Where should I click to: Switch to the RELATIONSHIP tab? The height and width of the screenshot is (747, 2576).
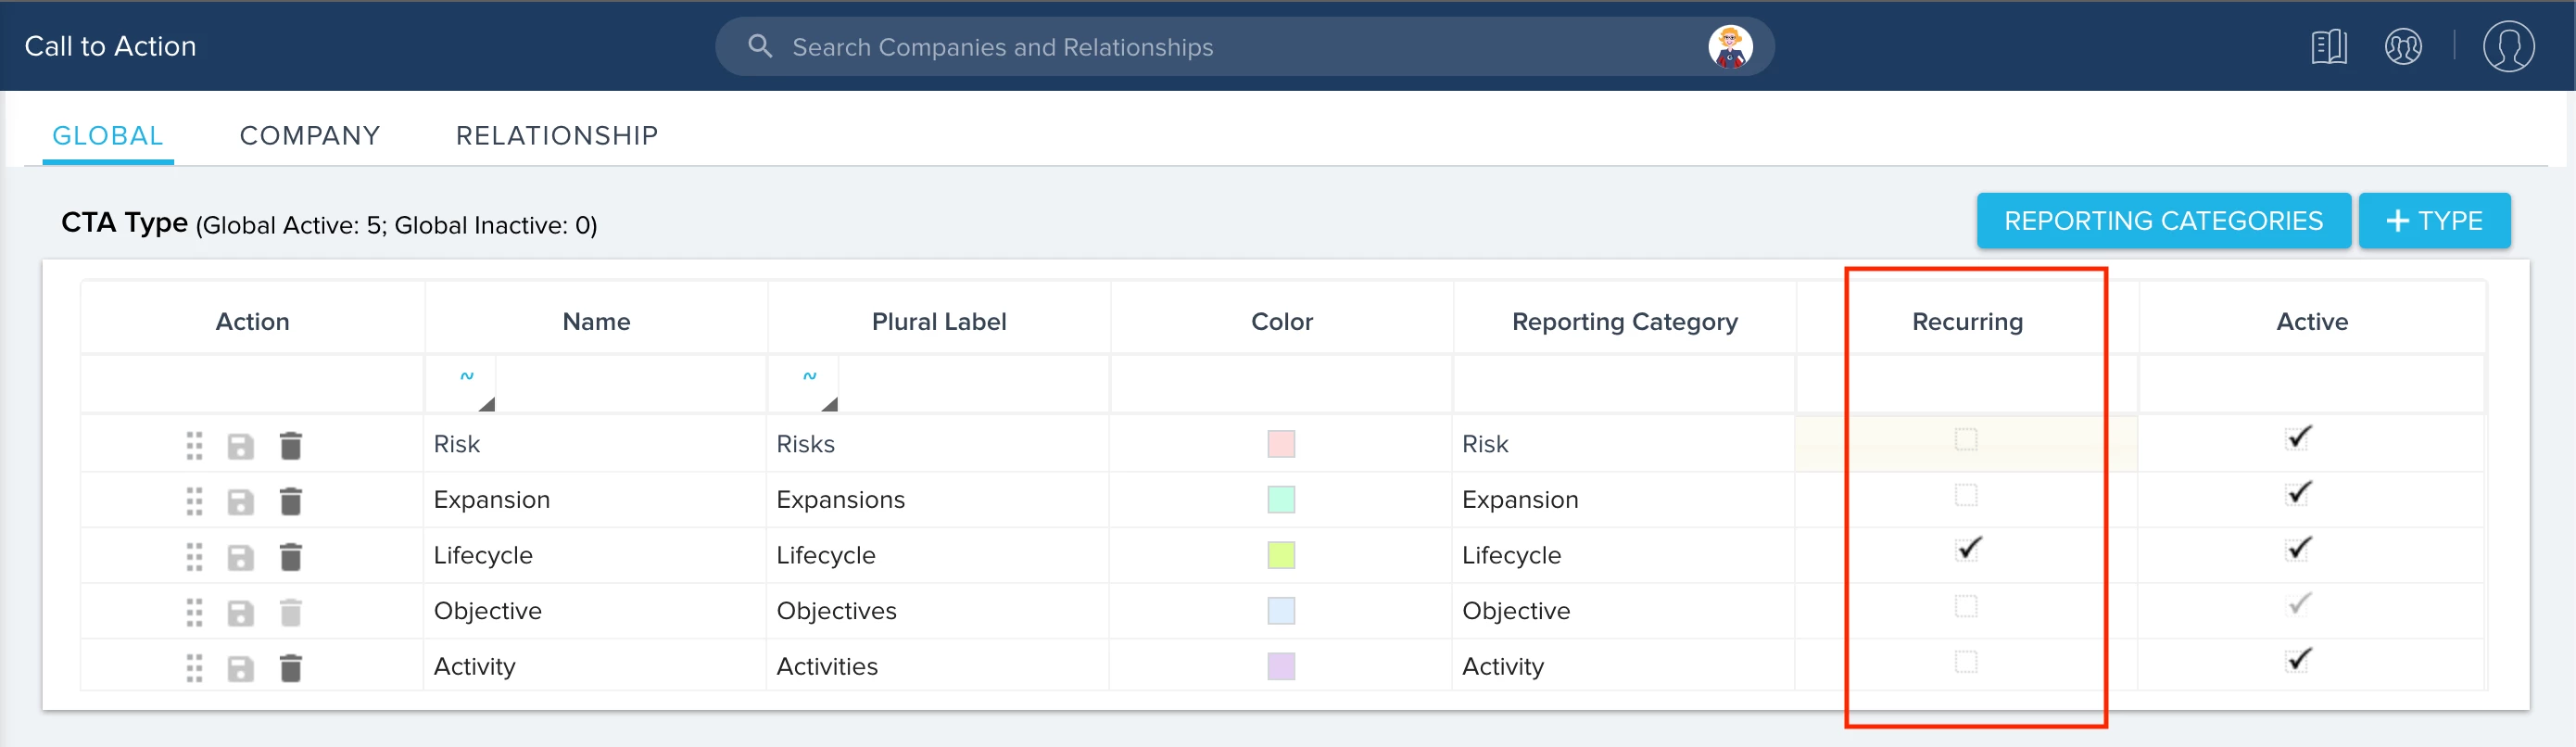[x=557, y=136]
